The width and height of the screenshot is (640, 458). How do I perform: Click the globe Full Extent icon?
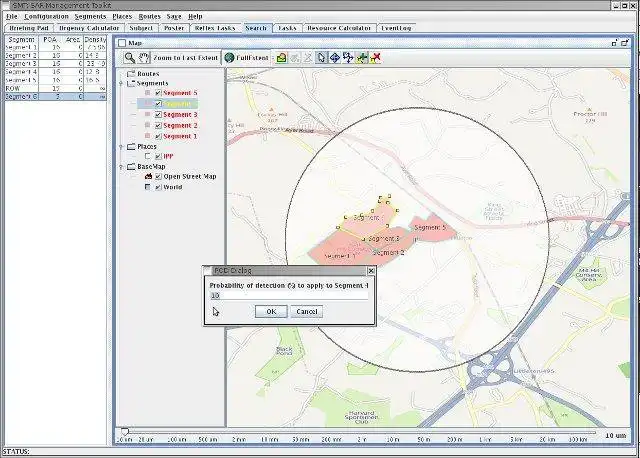(x=229, y=58)
